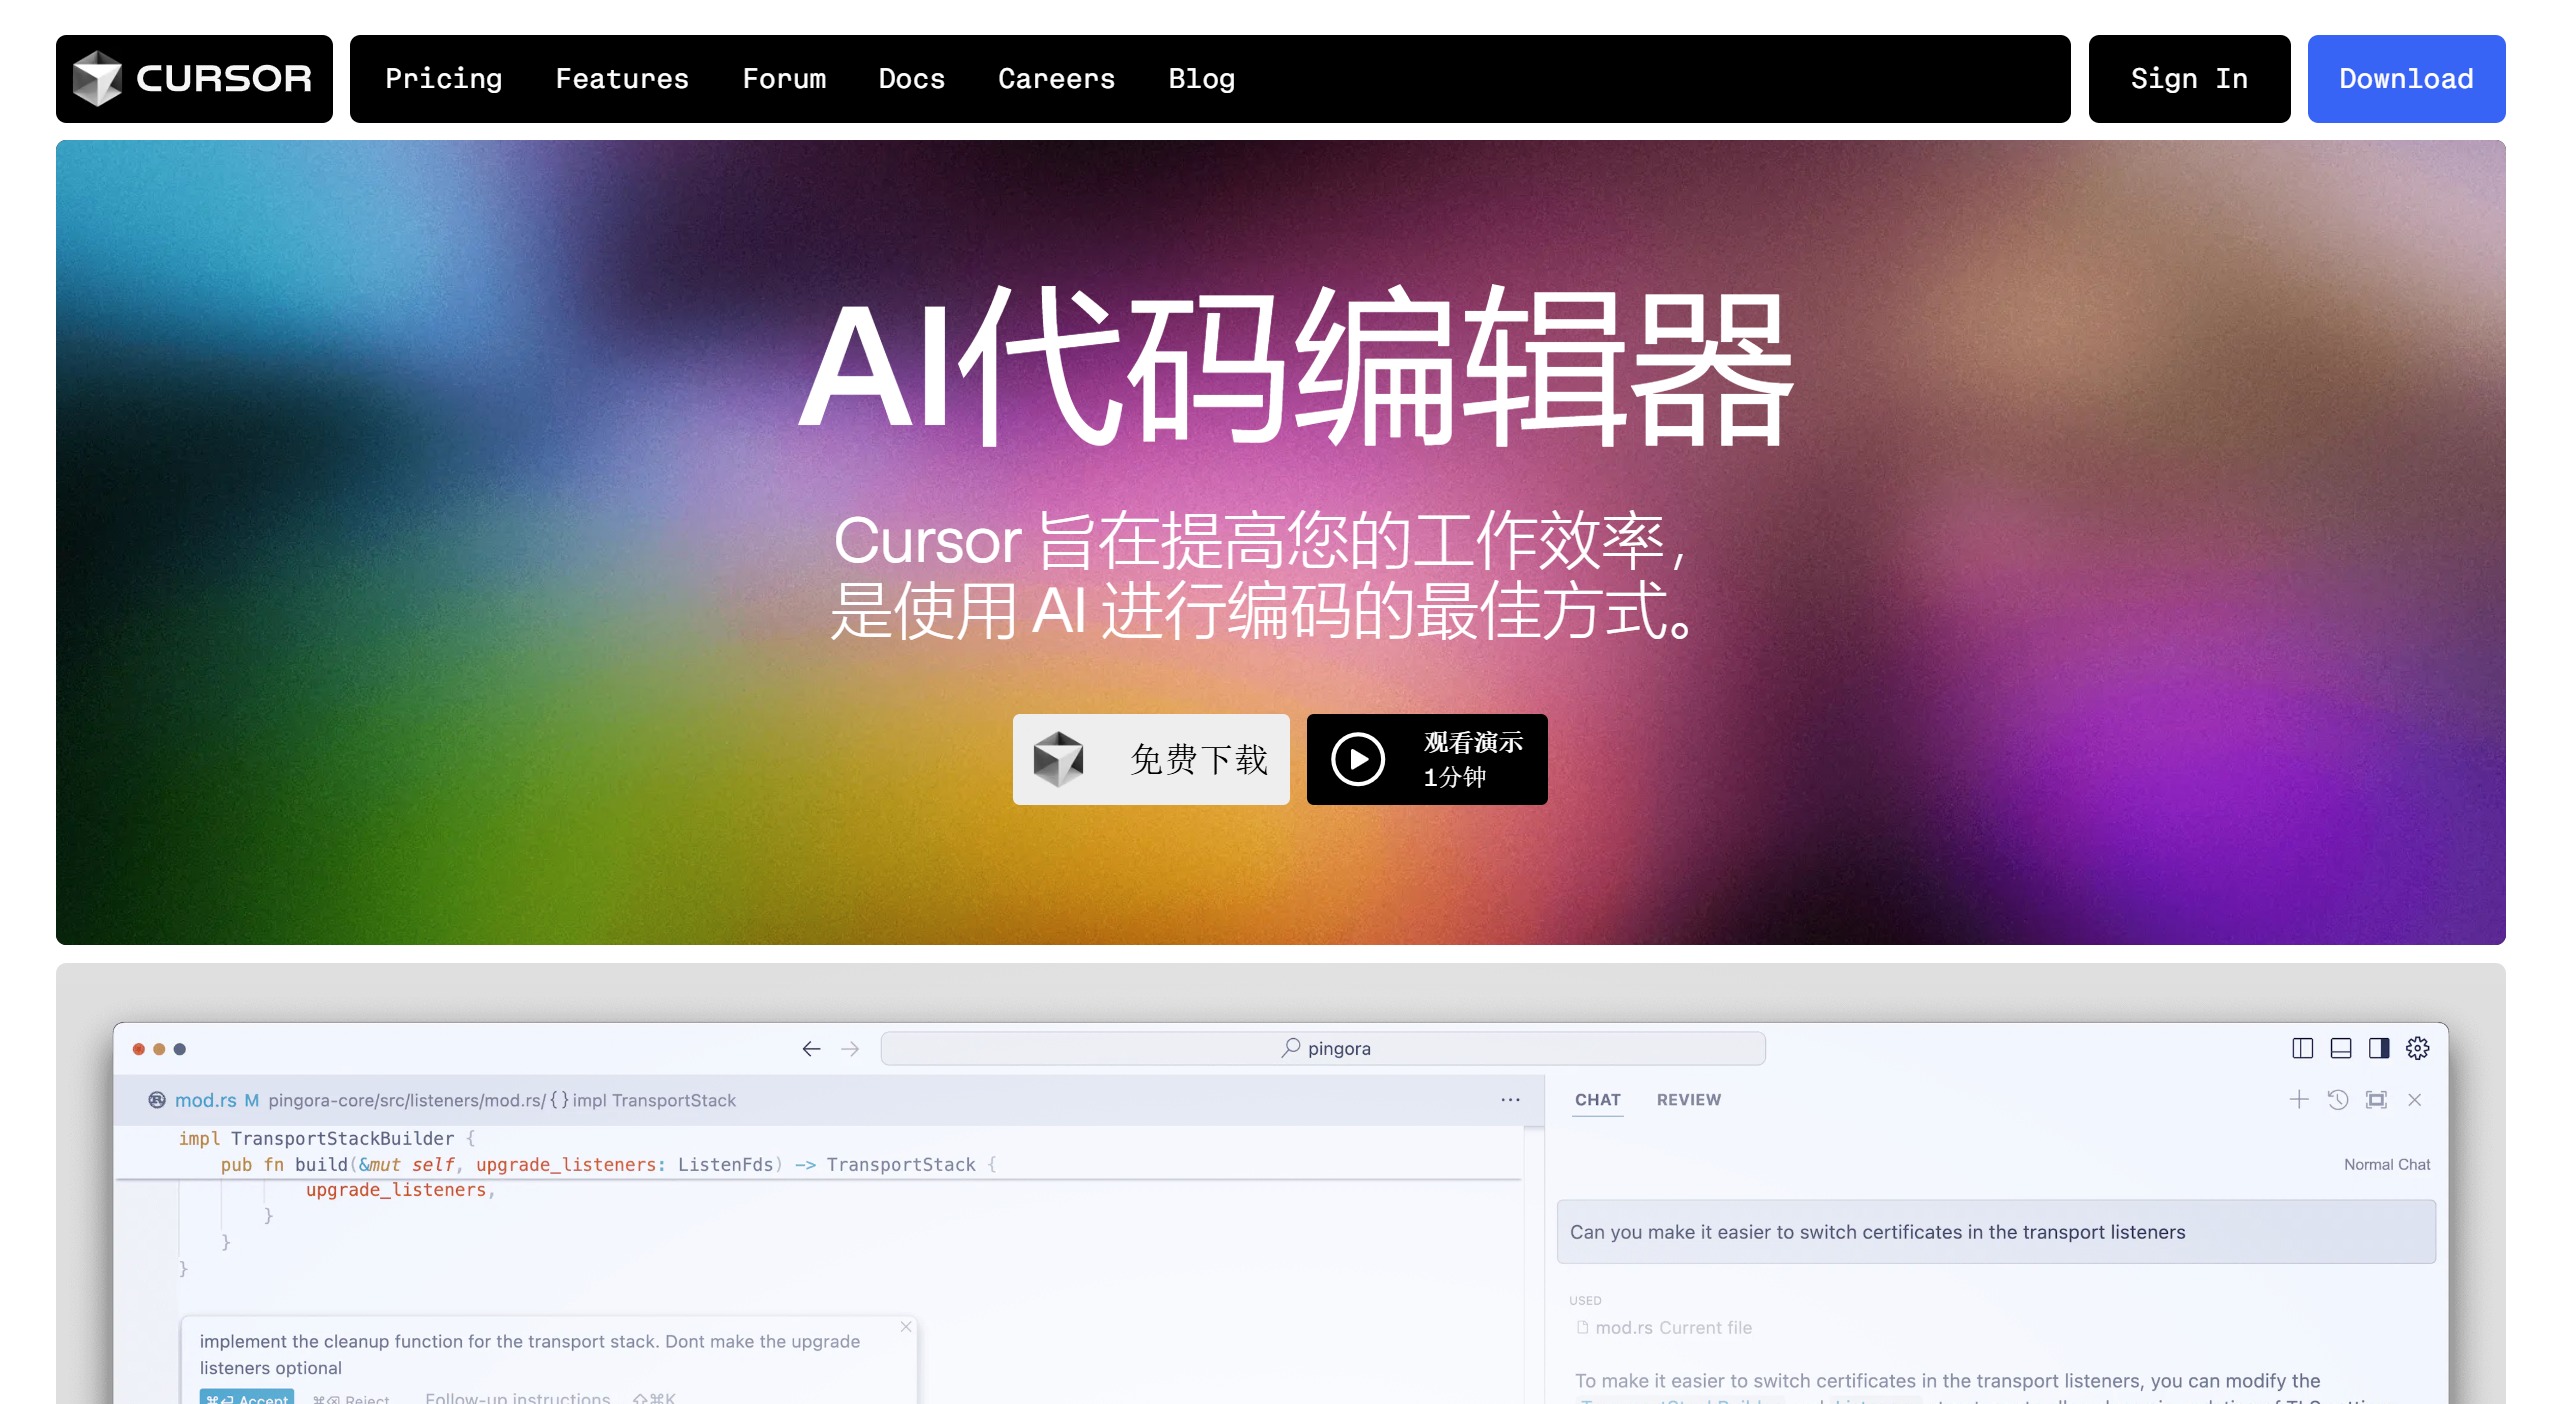Click the history restore icon in chat panel
The height and width of the screenshot is (1404, 2561).
2336,1100
